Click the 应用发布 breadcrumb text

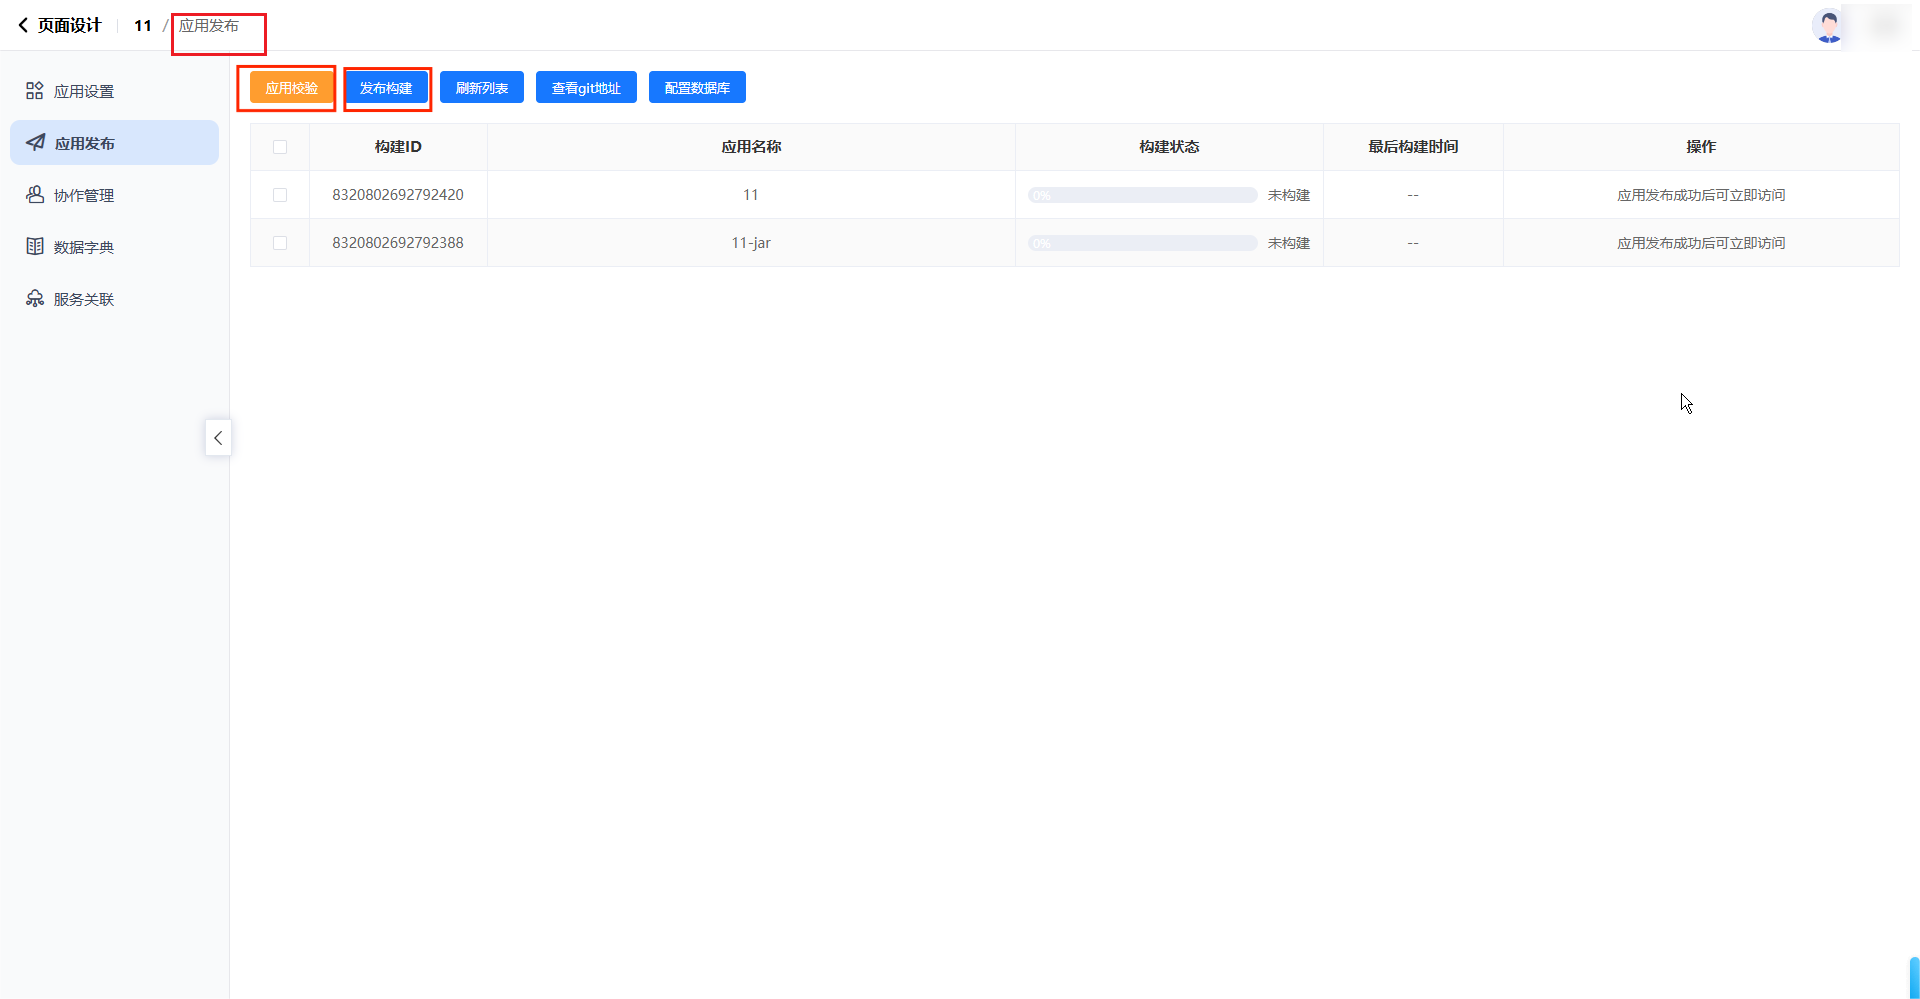coord(209,26)
